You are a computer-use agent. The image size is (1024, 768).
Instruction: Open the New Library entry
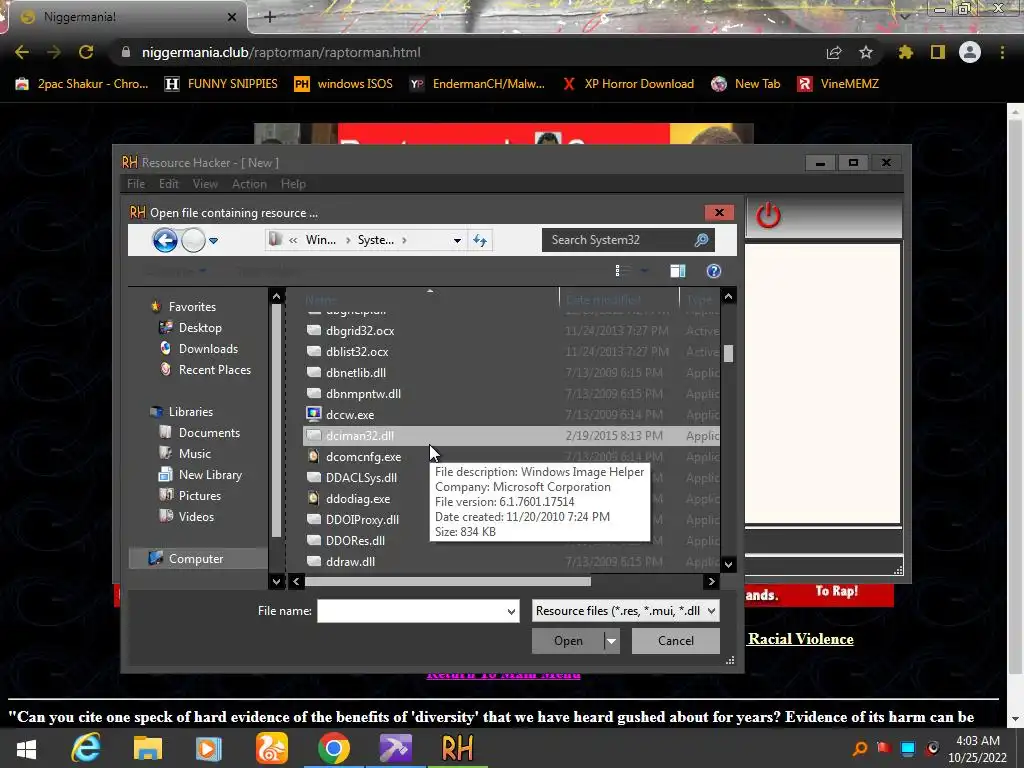(x=210, y=475)
